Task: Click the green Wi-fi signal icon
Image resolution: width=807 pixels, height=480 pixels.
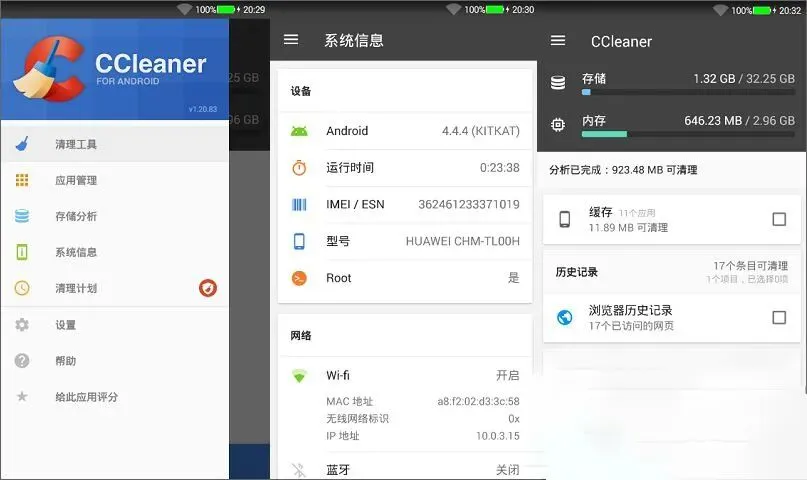Action: coord(299,376)
